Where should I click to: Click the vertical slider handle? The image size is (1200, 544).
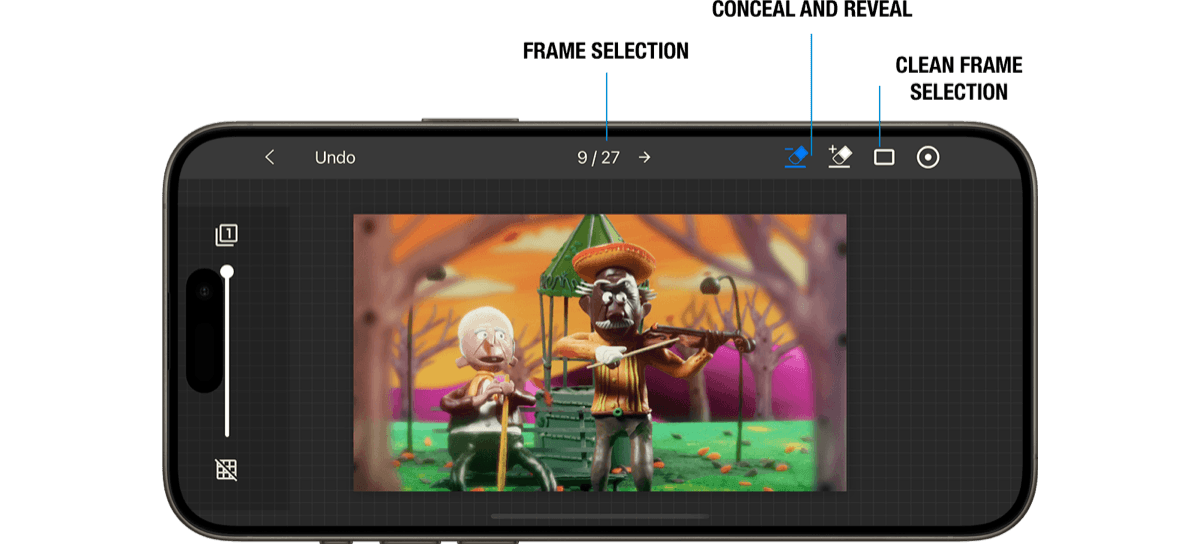coord(227,271)
